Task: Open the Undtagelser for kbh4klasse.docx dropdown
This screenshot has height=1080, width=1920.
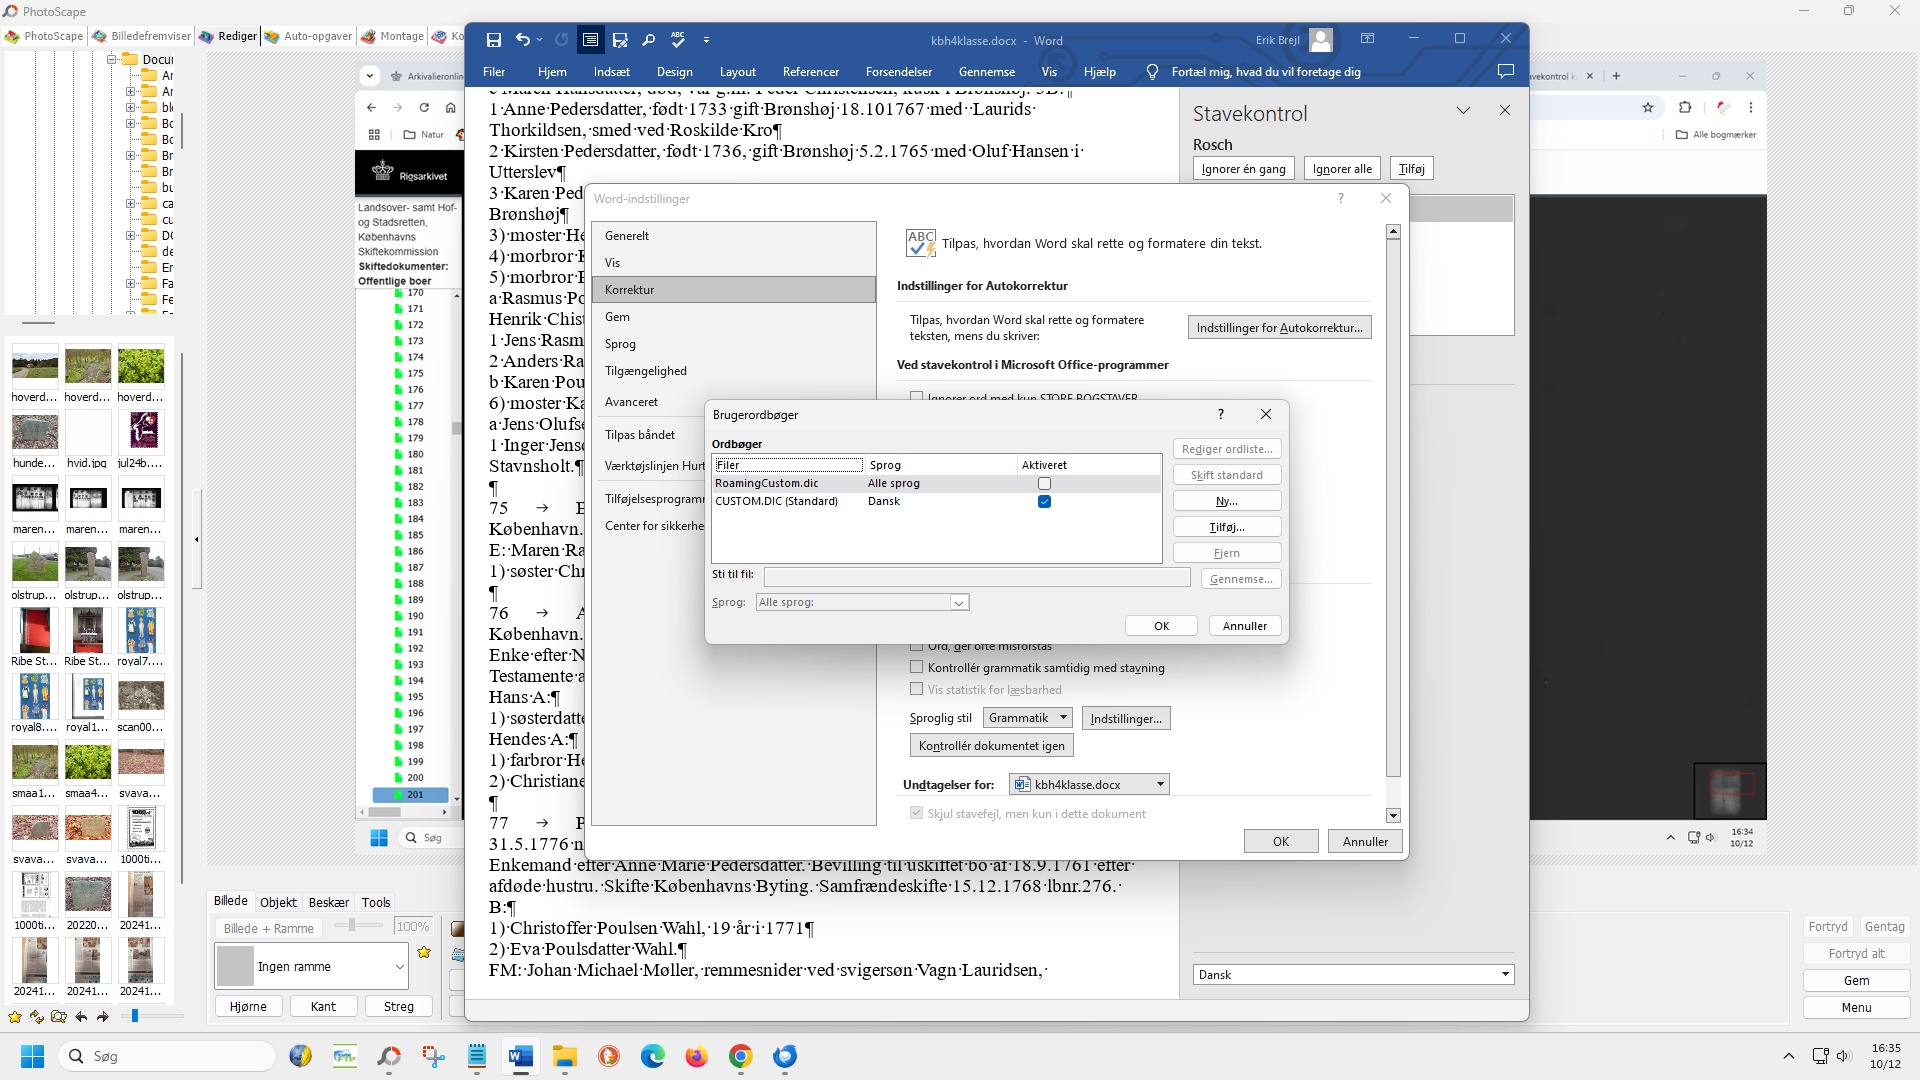Action: [1089, 784]
